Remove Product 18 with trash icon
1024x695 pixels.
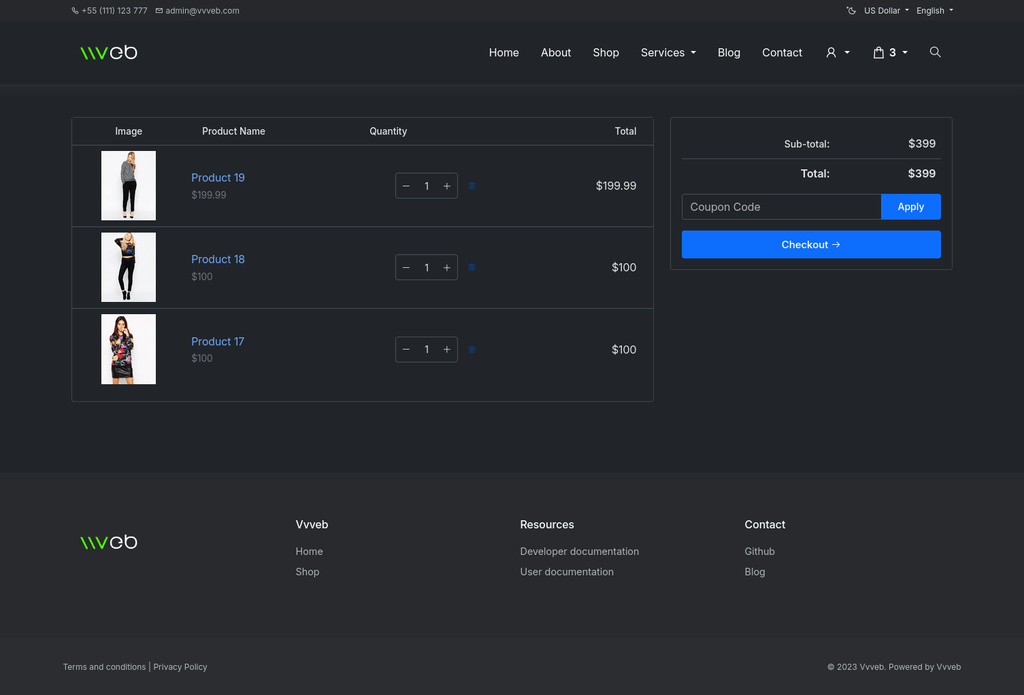(x=472, y=267)
